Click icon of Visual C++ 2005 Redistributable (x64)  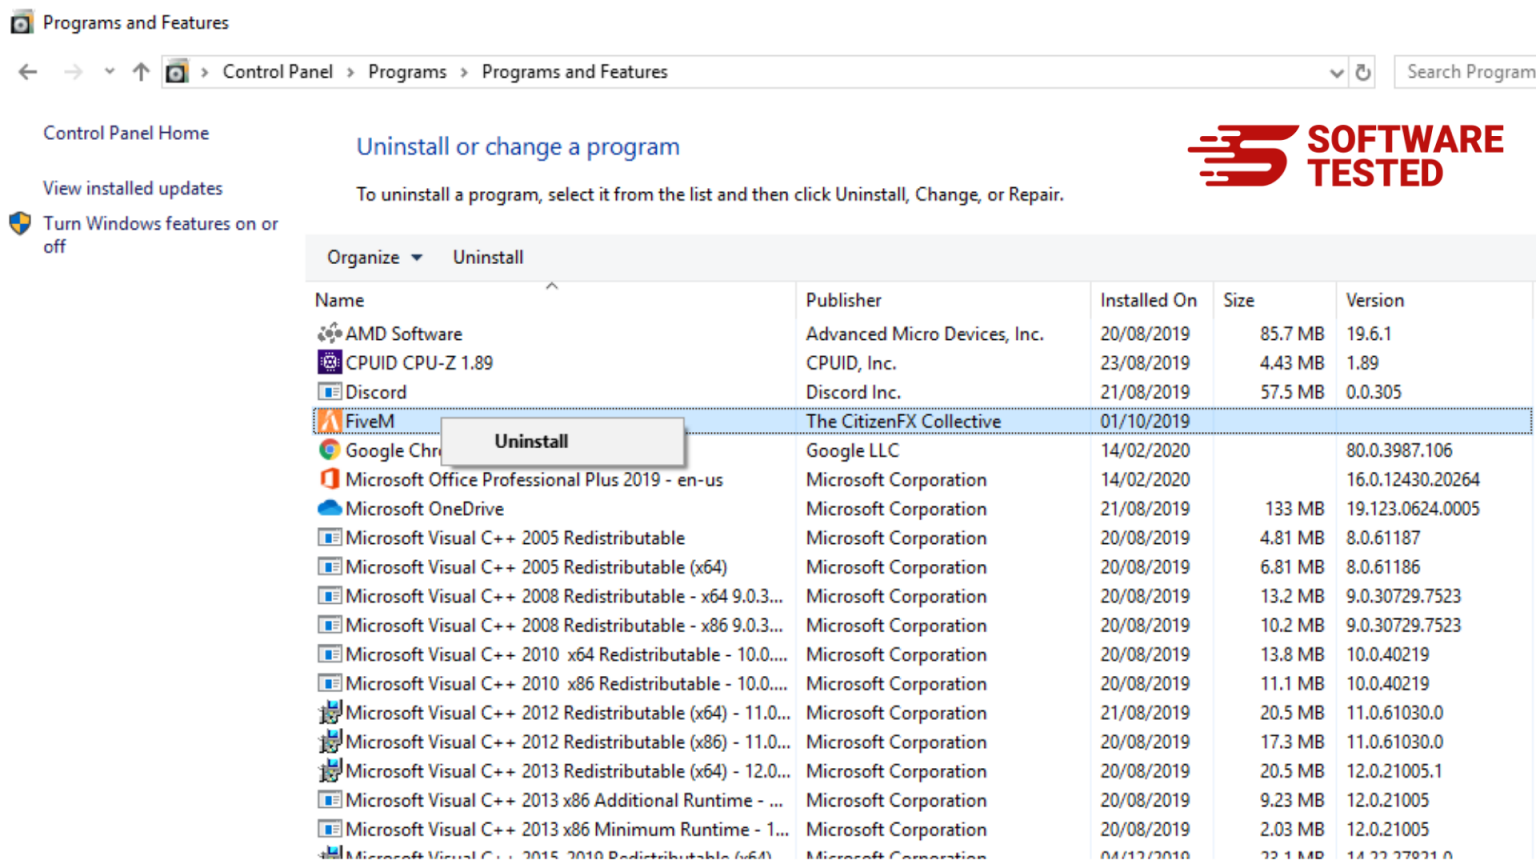329,567
